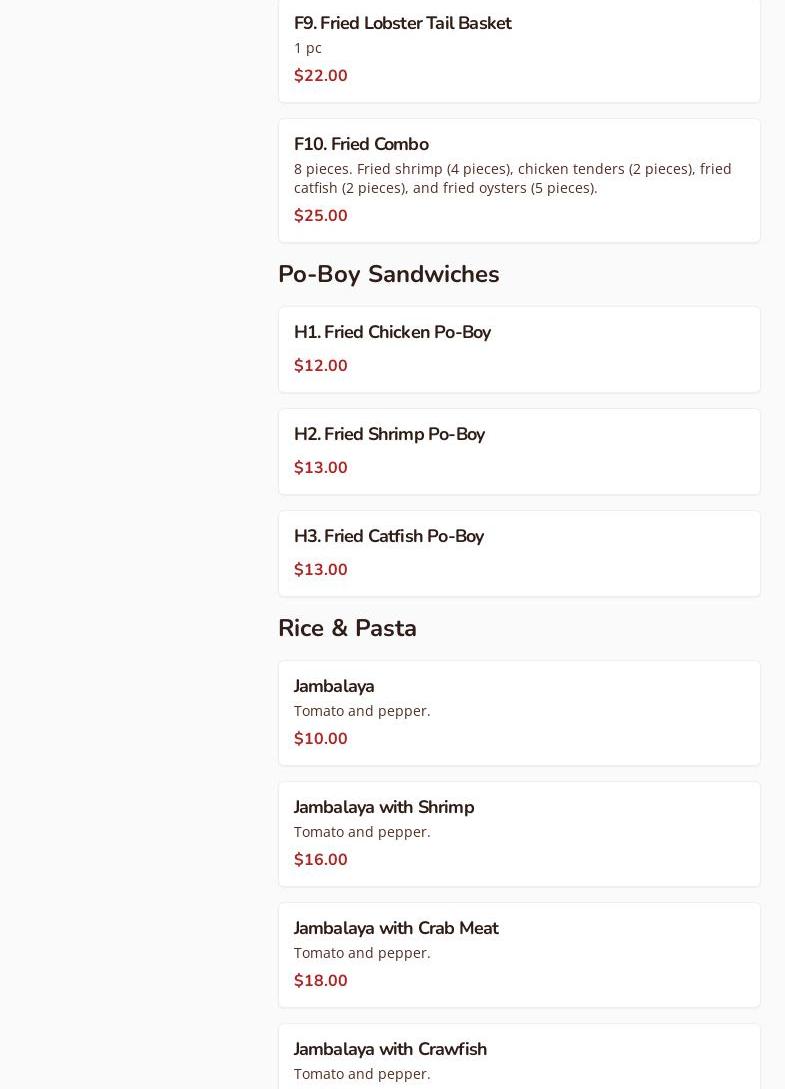Click the $22.00 lobster tail basket price
The image size is (785, 1089).
click(321, 76)
